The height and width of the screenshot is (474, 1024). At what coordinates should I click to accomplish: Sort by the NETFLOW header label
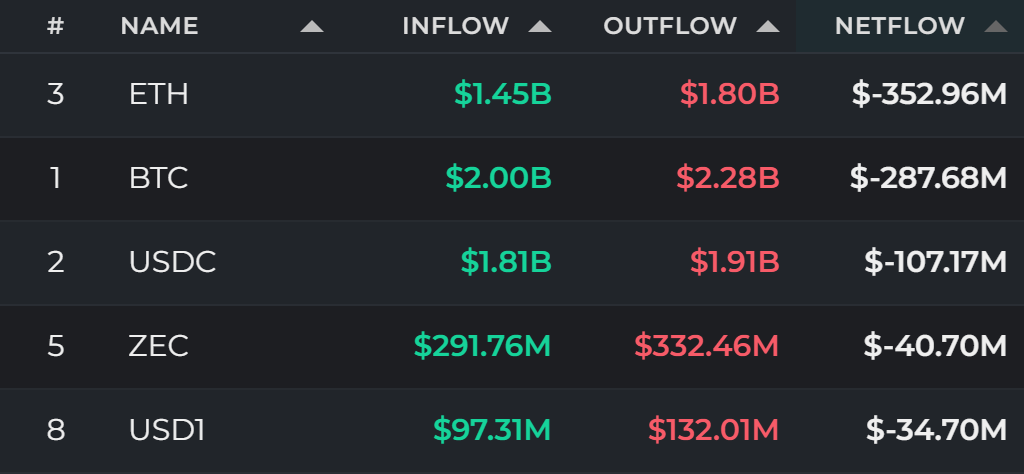click(900, 26)
